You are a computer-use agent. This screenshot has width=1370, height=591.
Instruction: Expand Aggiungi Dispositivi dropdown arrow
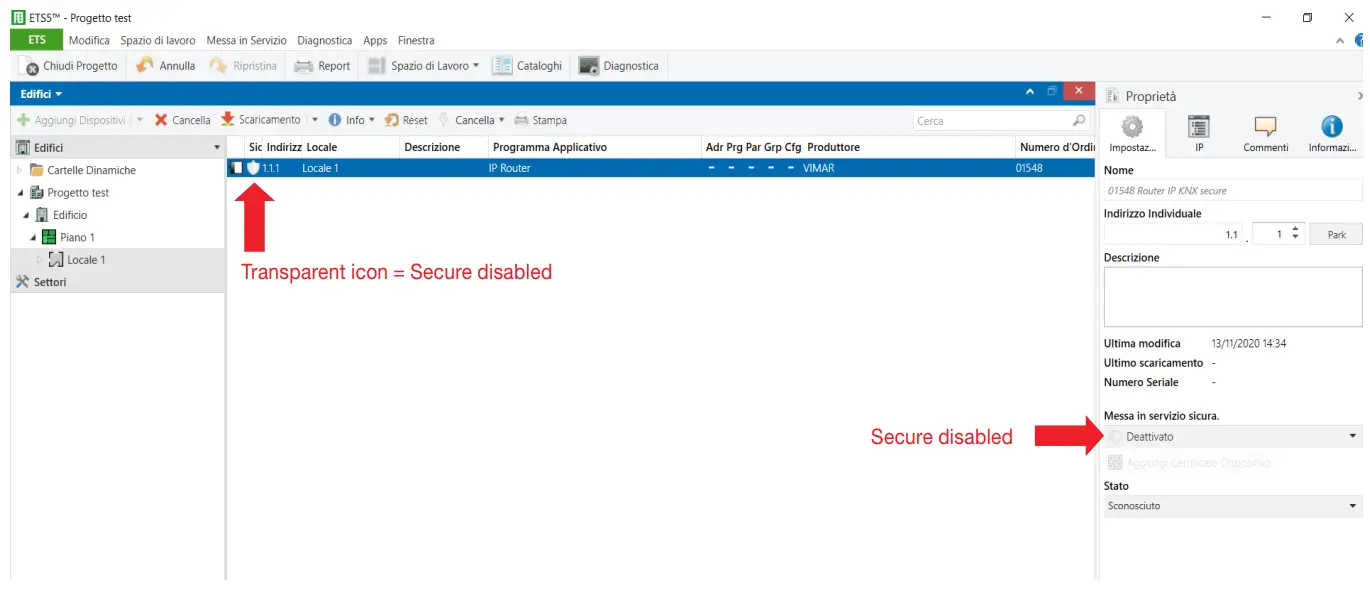point(139,120)
